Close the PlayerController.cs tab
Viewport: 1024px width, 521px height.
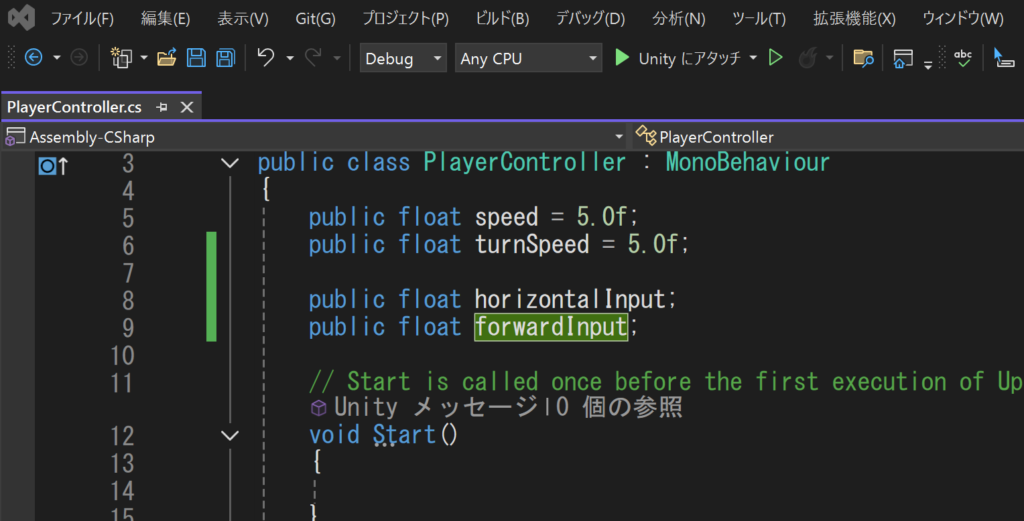[x=185, y=106]
